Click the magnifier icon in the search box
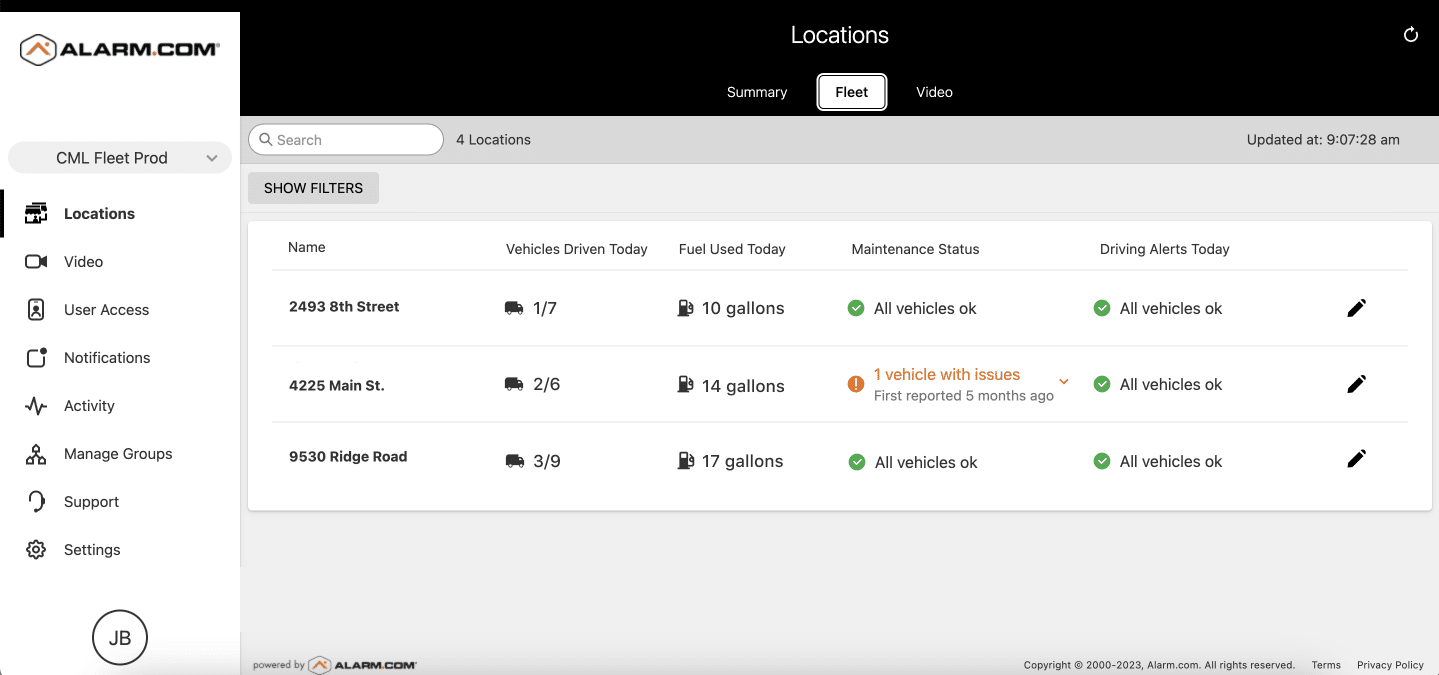 tap(266, 140)
